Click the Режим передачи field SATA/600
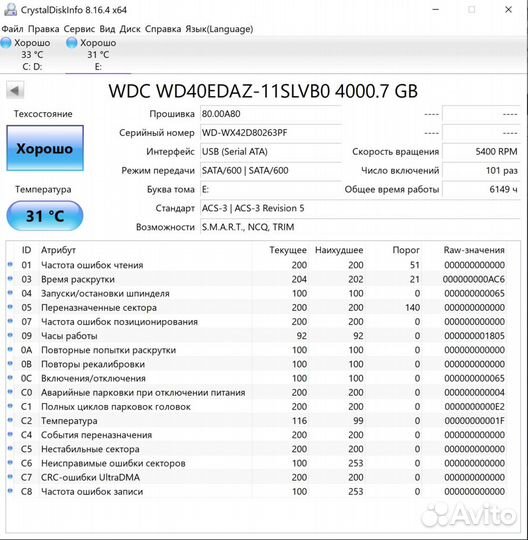Image resolution: width=528 pixels, height=540 pixels. [x=271, y=170]
